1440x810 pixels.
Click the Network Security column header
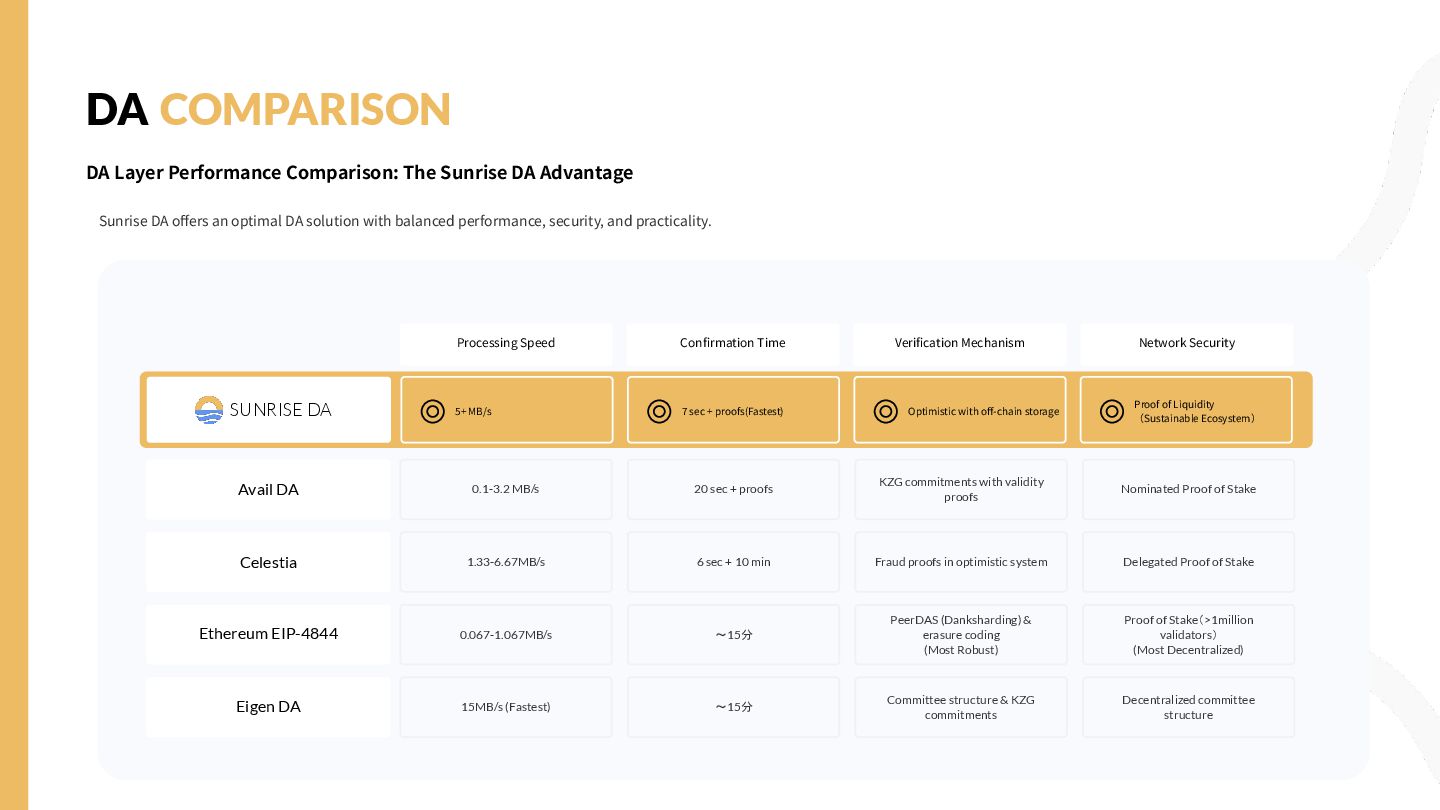(x=1187, y=343)
